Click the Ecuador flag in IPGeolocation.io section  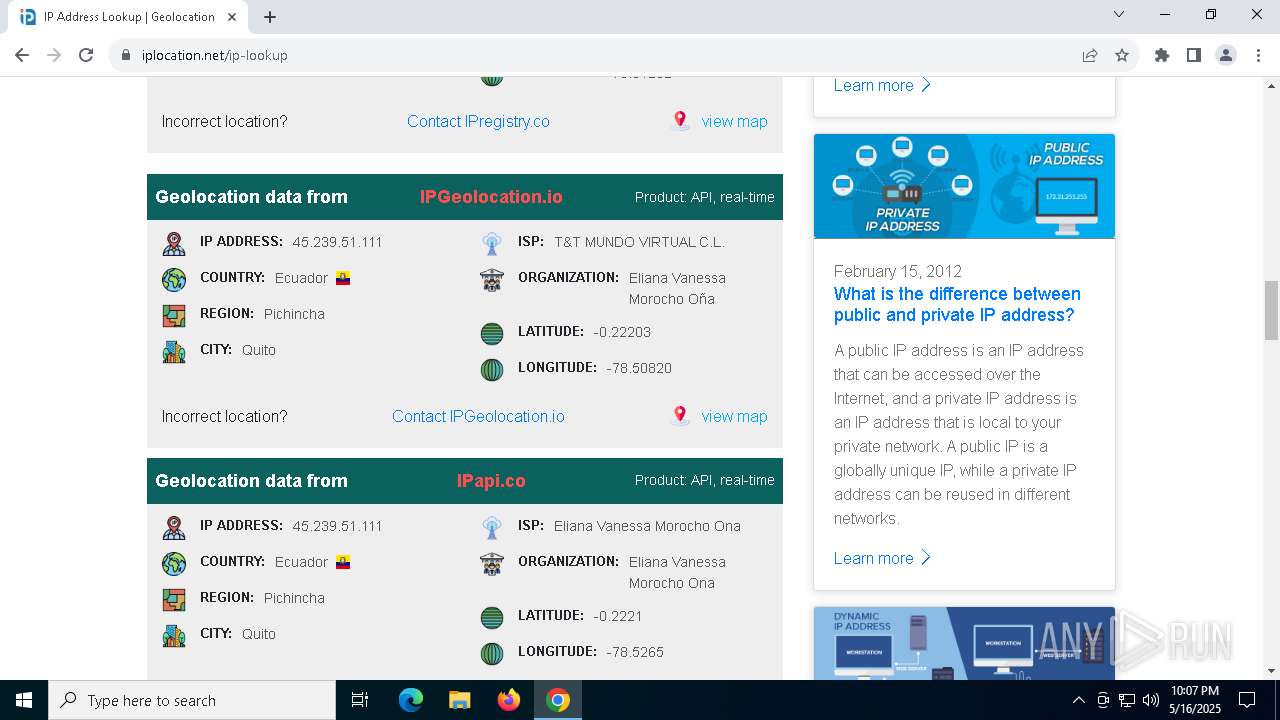coord(343,278)
